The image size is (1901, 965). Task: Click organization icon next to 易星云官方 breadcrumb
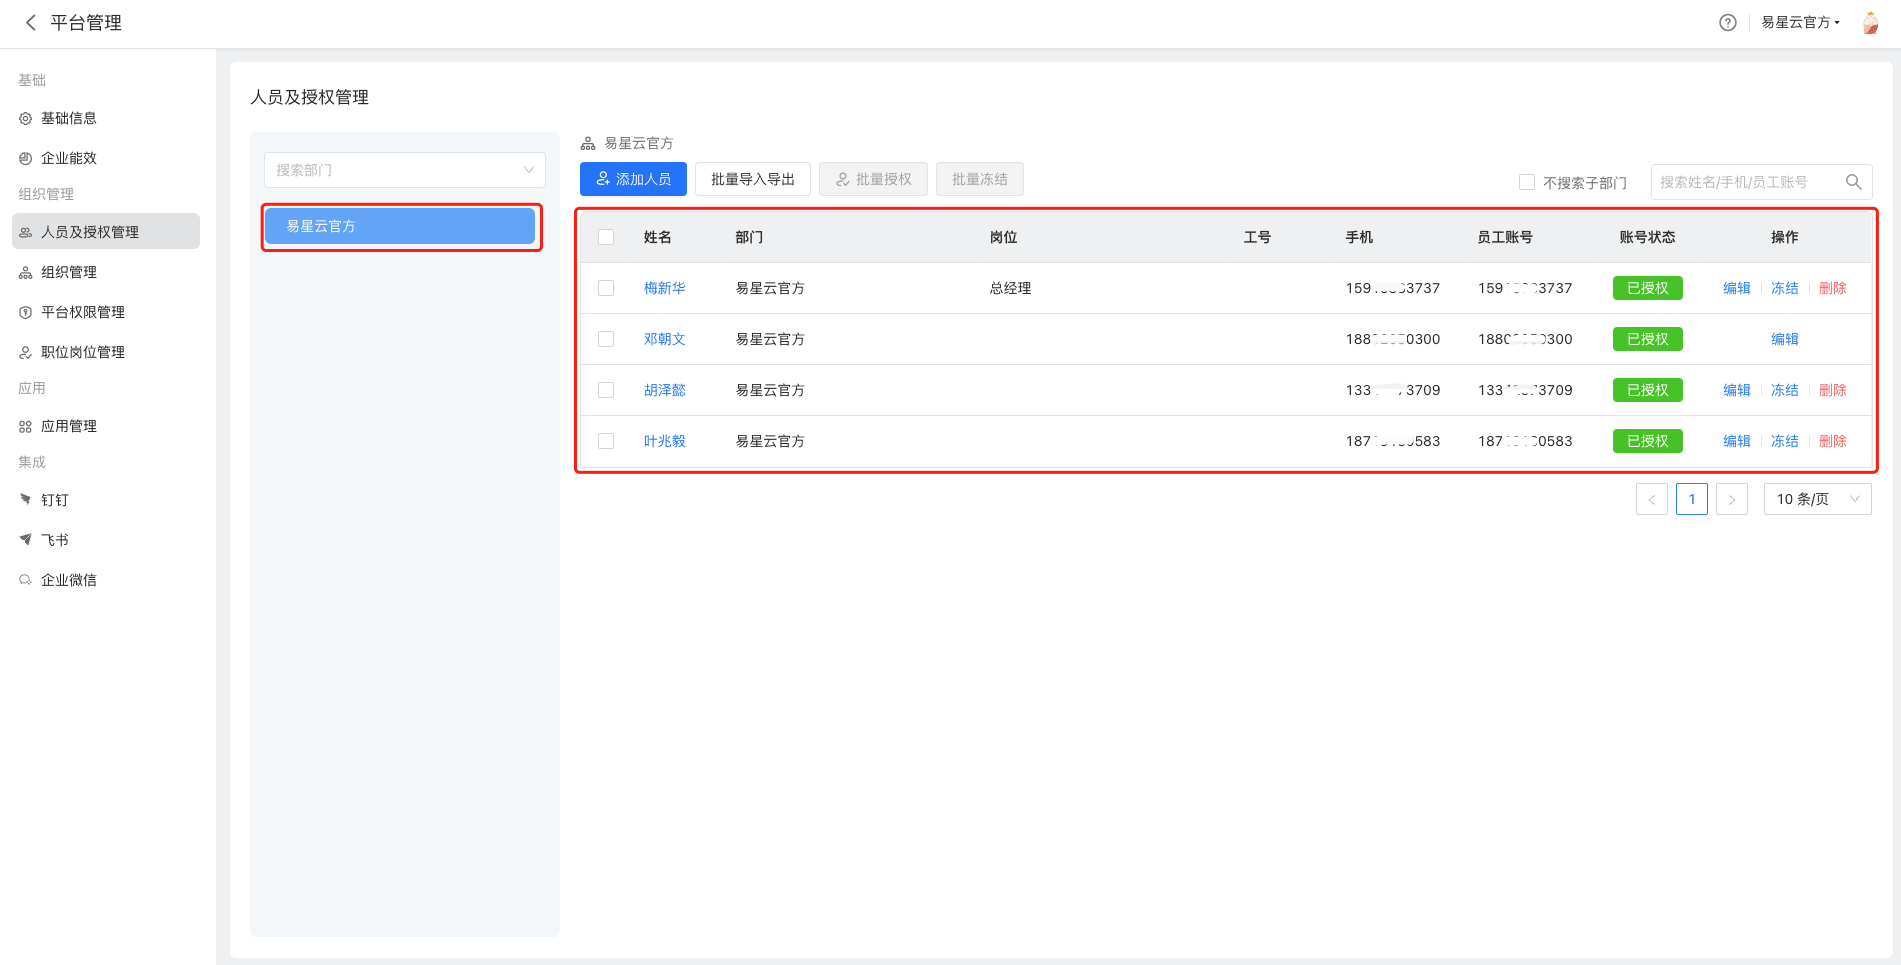(588, 144)
